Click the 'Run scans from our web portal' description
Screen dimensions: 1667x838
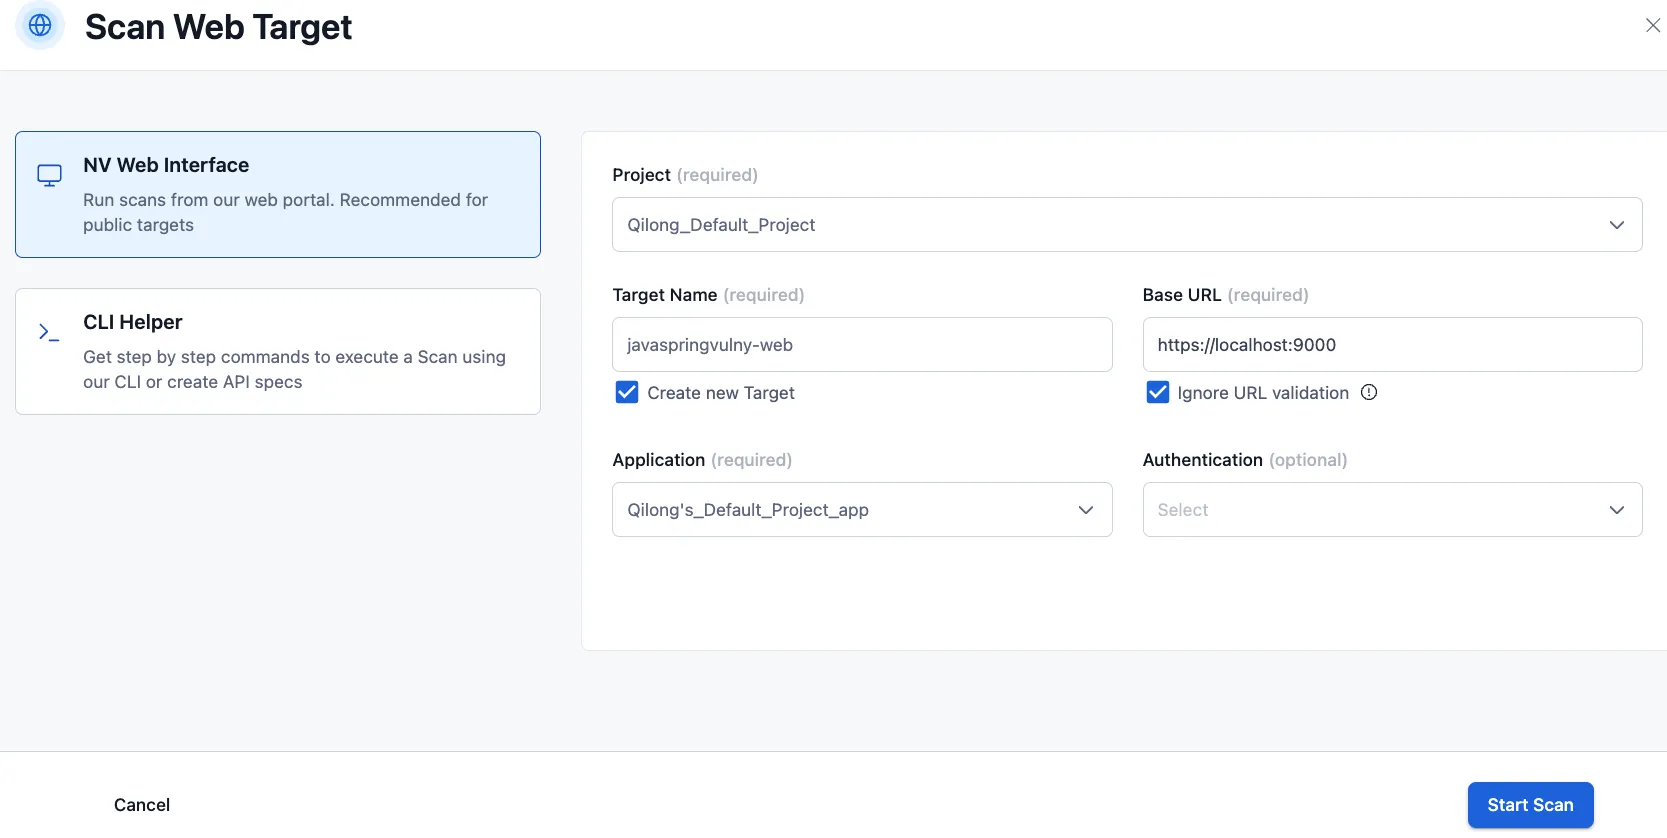pyautogui.click(x=285, y=212)
